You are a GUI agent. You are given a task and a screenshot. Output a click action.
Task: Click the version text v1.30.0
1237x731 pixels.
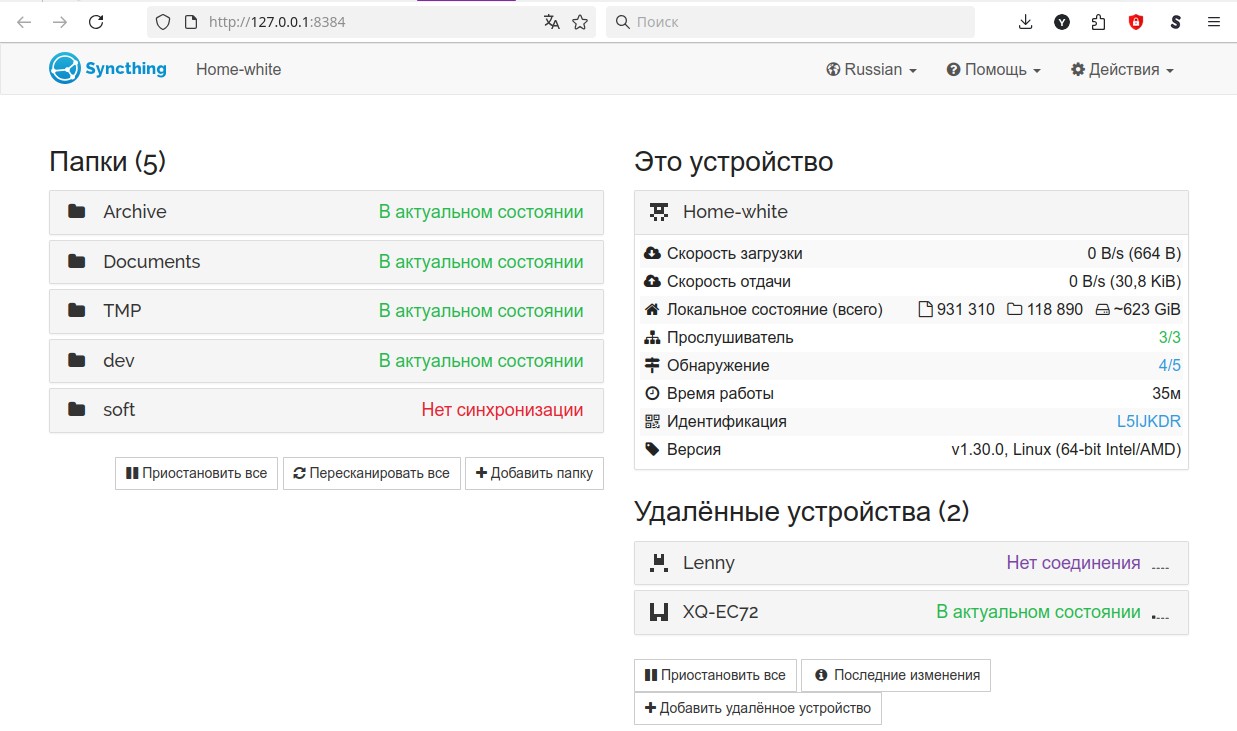point(1066,450)
